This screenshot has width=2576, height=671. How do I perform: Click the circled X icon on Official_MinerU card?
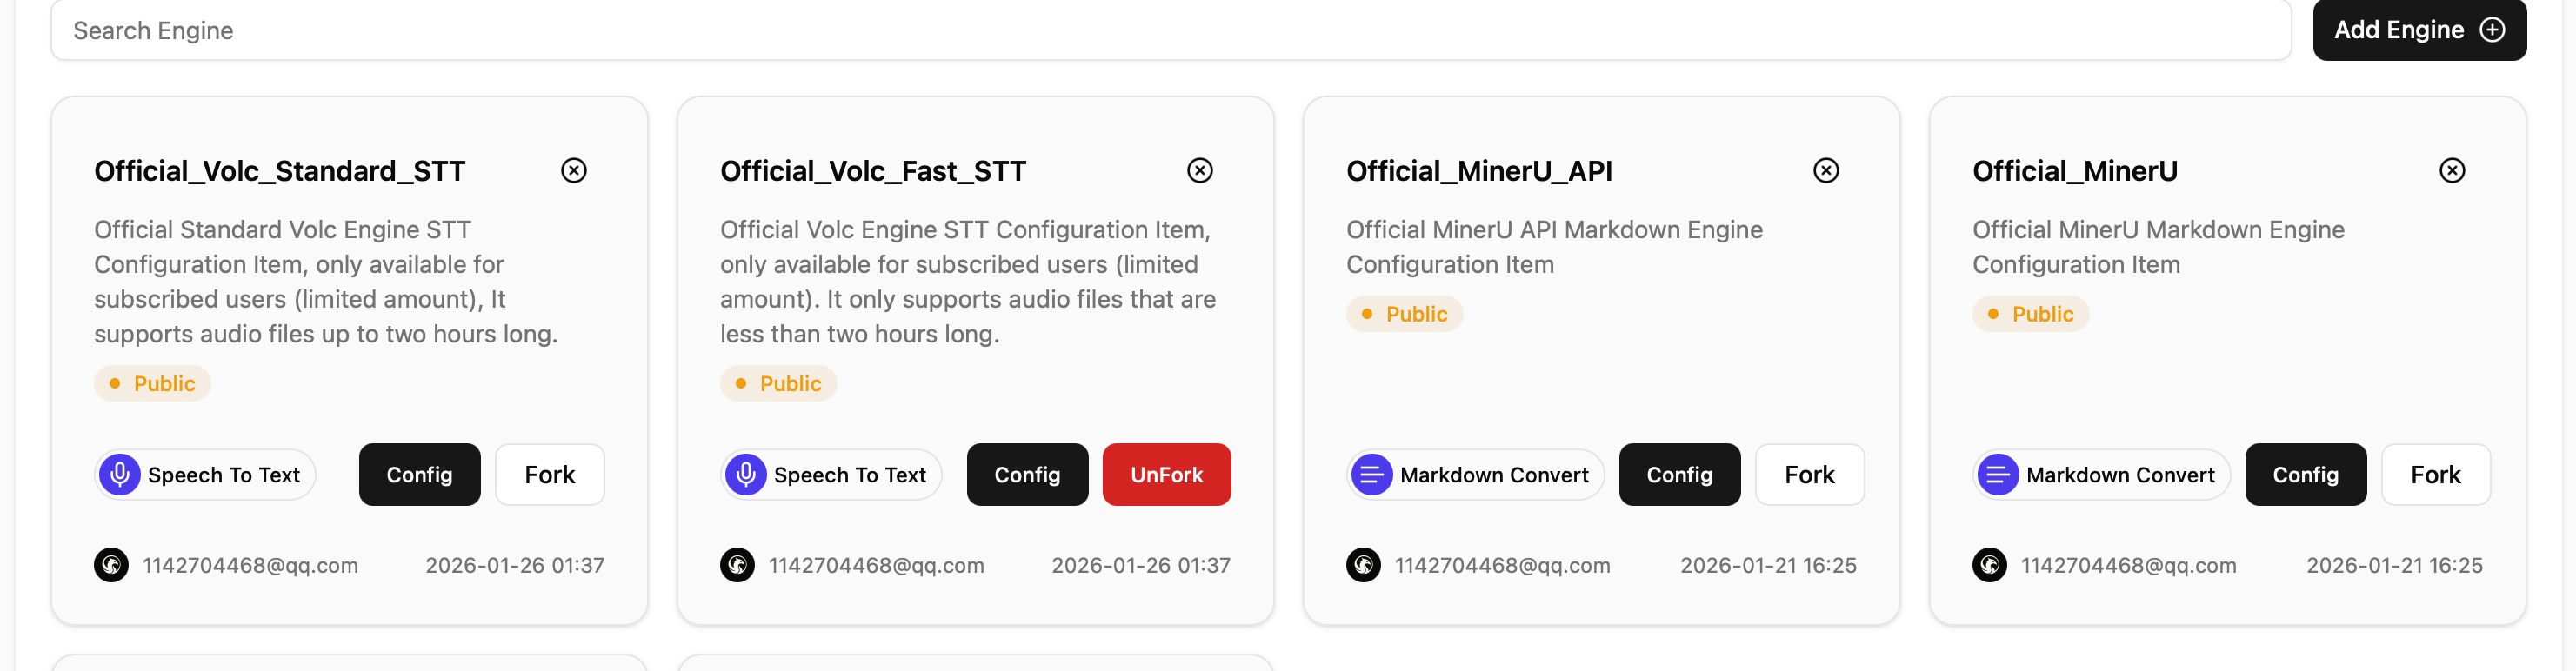tap(2451, 171)
